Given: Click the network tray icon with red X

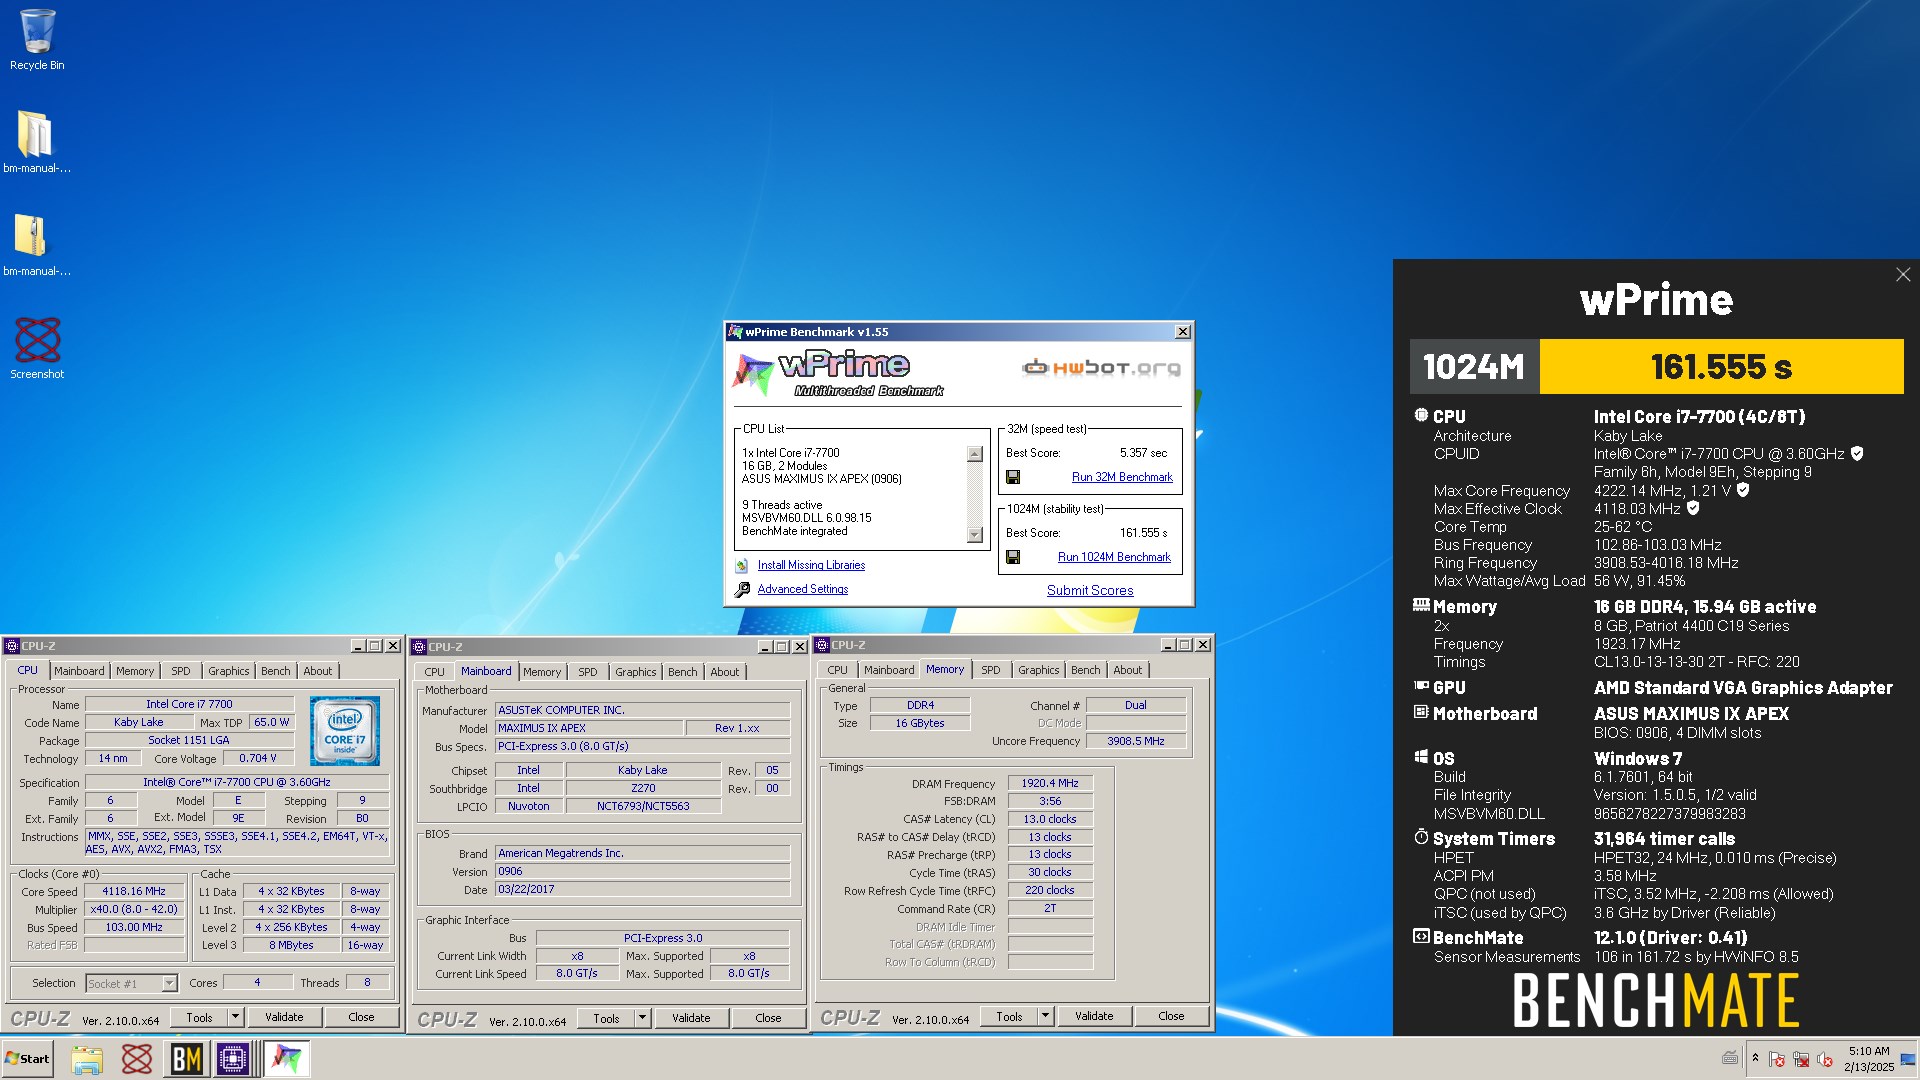Looking at the screenshot, I should click(x=1801, y=1059).
